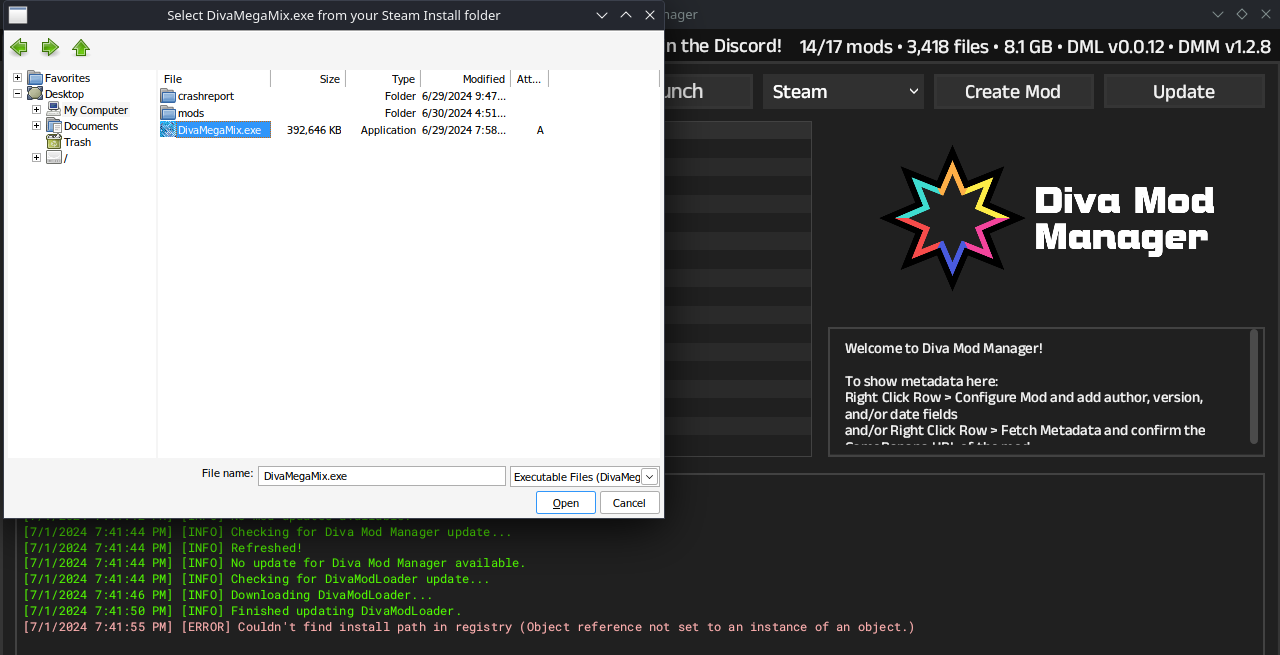
Task: Click the Welcome to Diva Mod Manager text
Action: click(944, 348)
